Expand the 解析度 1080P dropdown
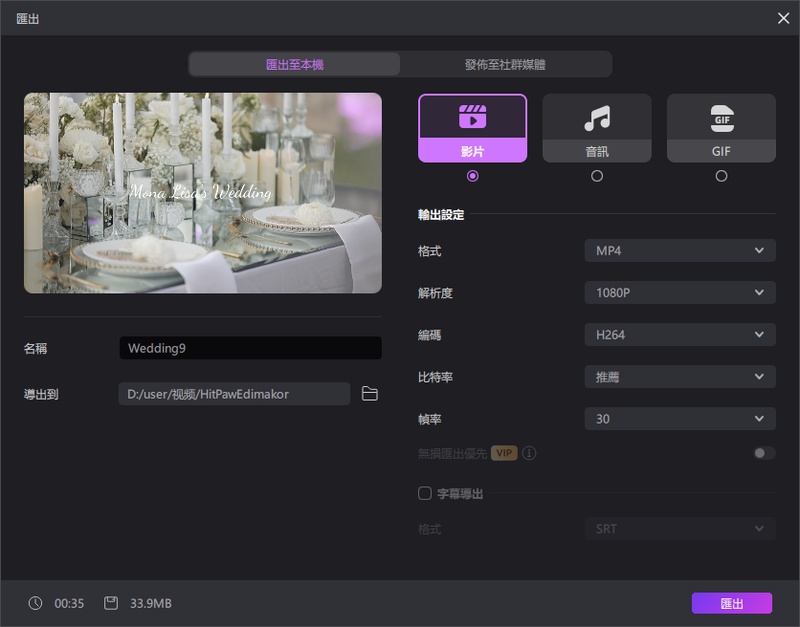Image resolution: width=800 pixels, height=627 pixels. (x=680, y=292)
